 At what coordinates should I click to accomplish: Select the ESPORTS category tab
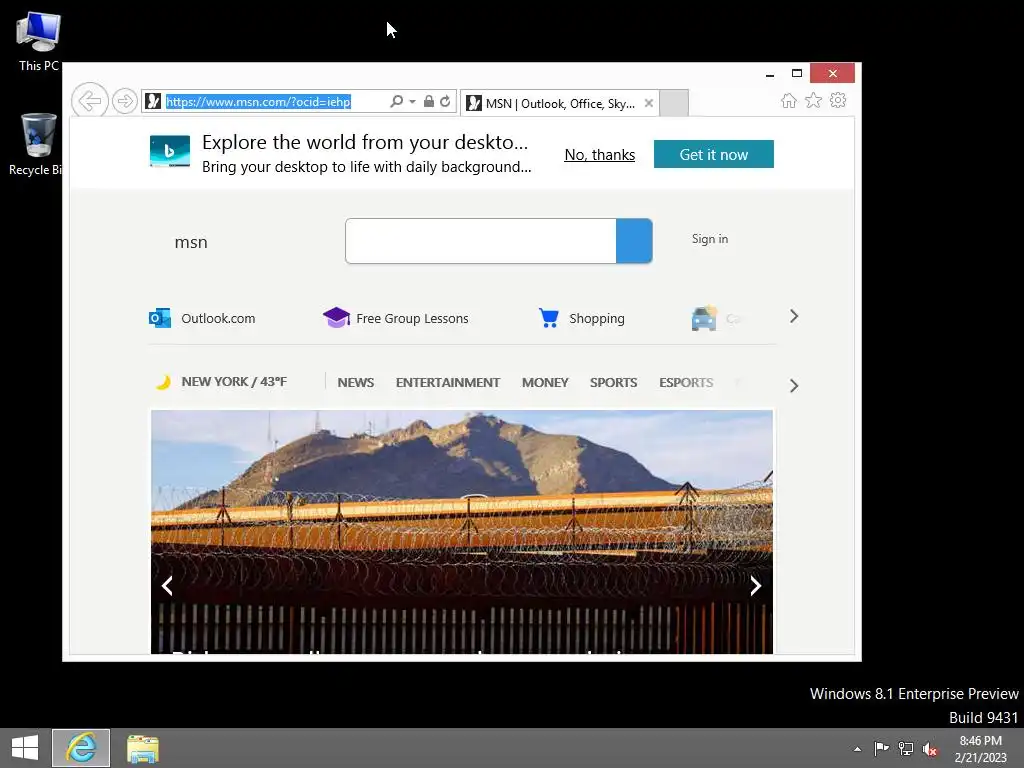[686, 383]
